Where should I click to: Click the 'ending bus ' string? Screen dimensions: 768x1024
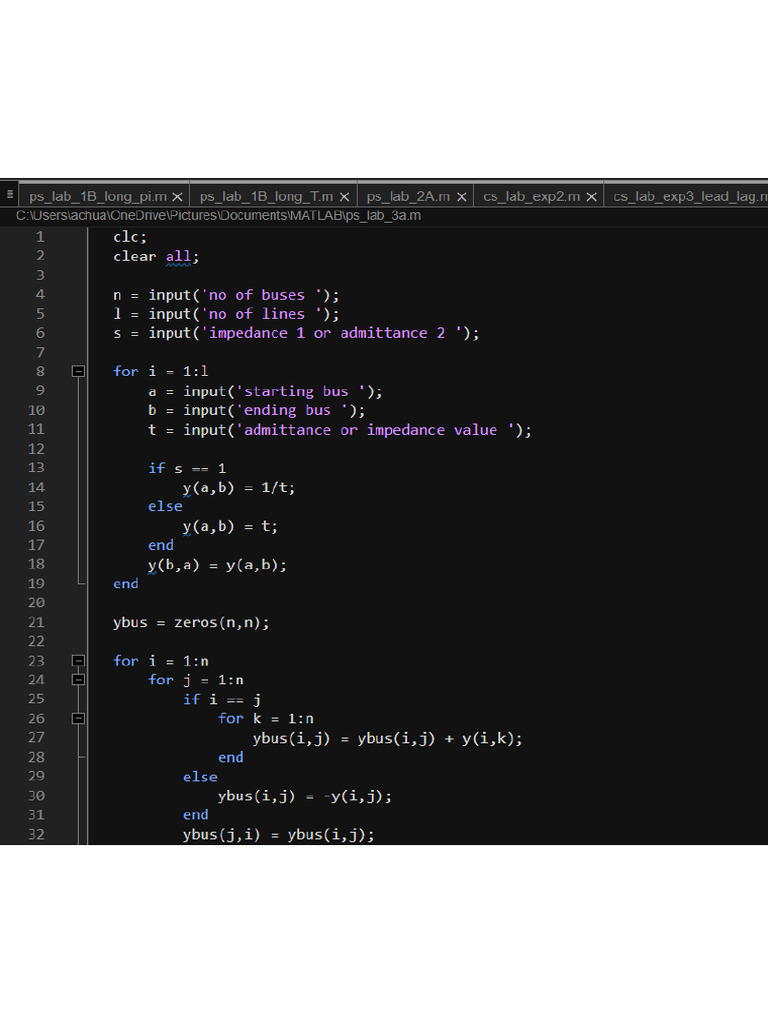click(292, 410)
